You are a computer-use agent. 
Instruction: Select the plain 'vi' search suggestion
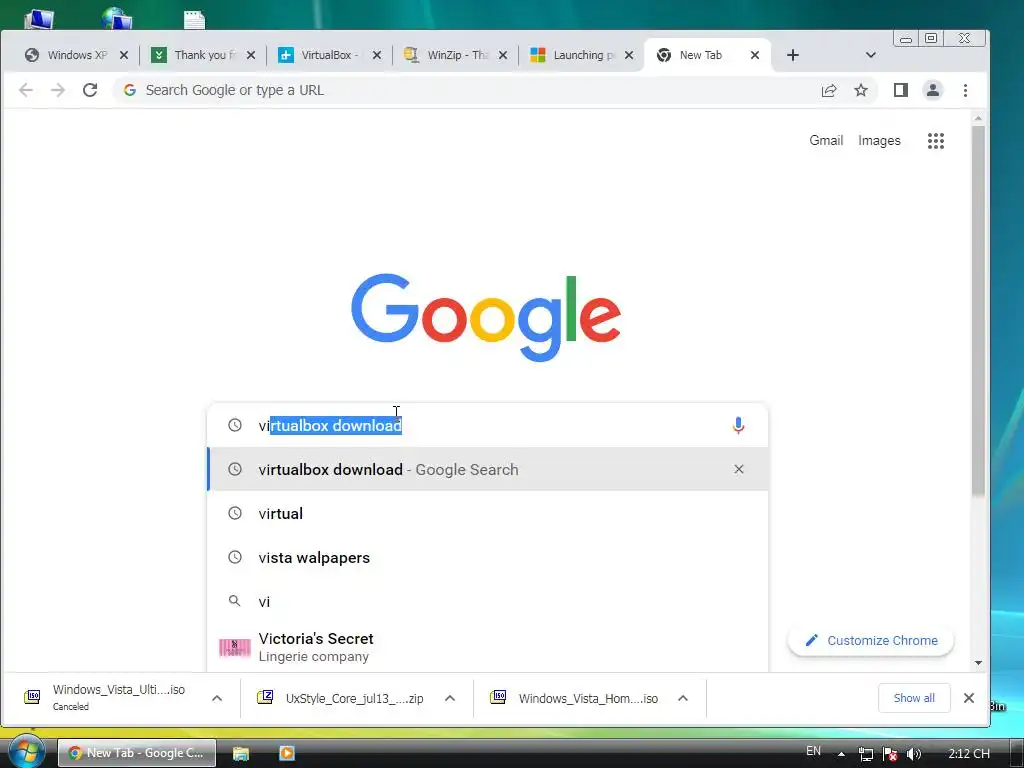point(487,601)
